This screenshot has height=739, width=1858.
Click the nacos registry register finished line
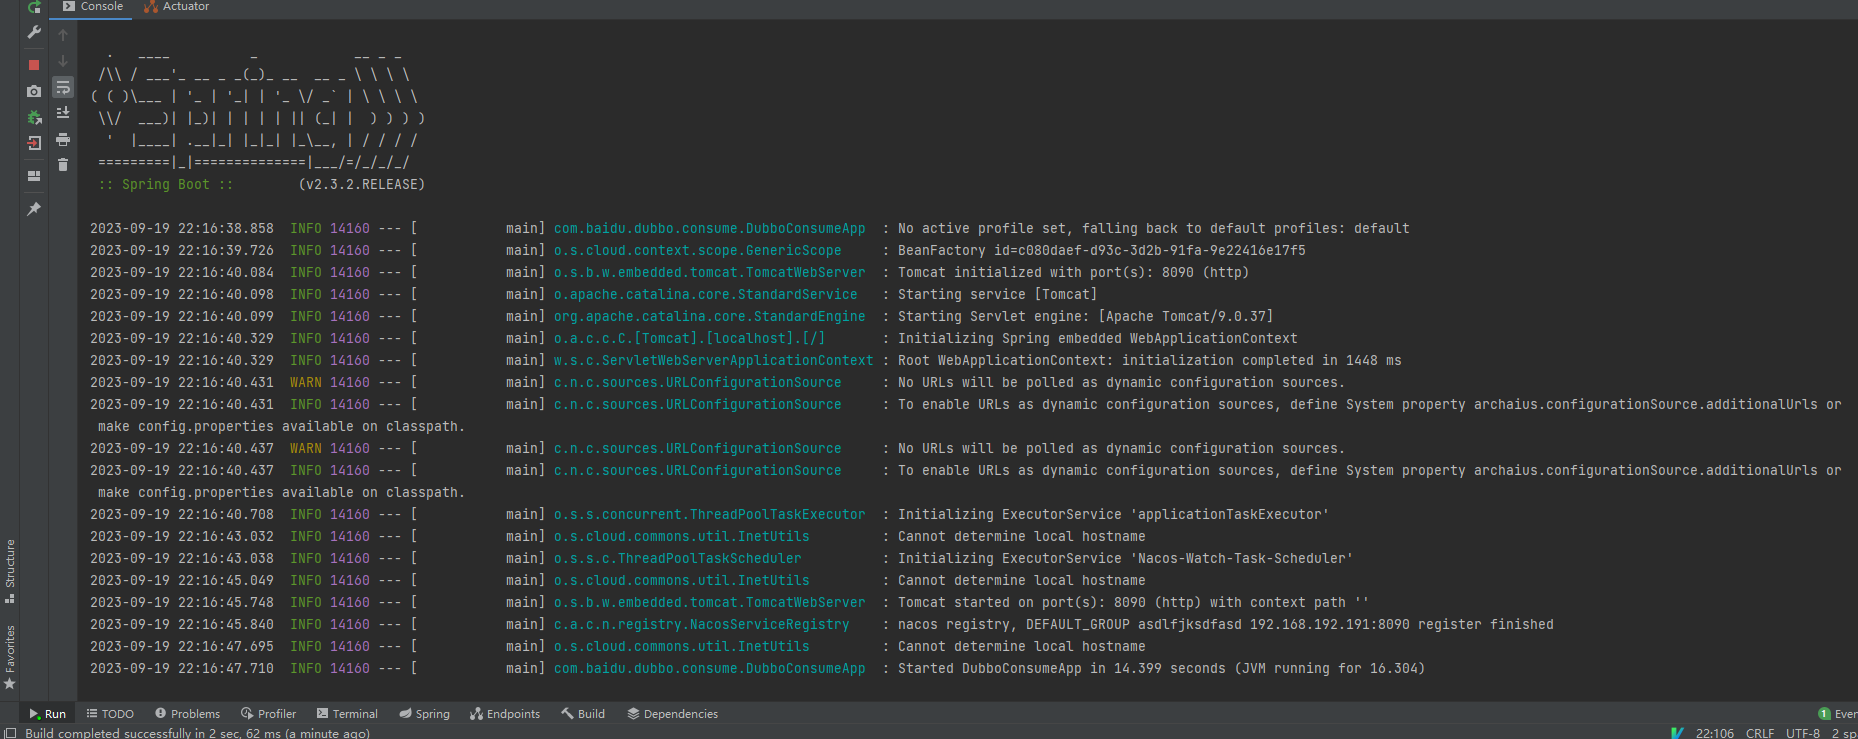[x=1226, y=625]
